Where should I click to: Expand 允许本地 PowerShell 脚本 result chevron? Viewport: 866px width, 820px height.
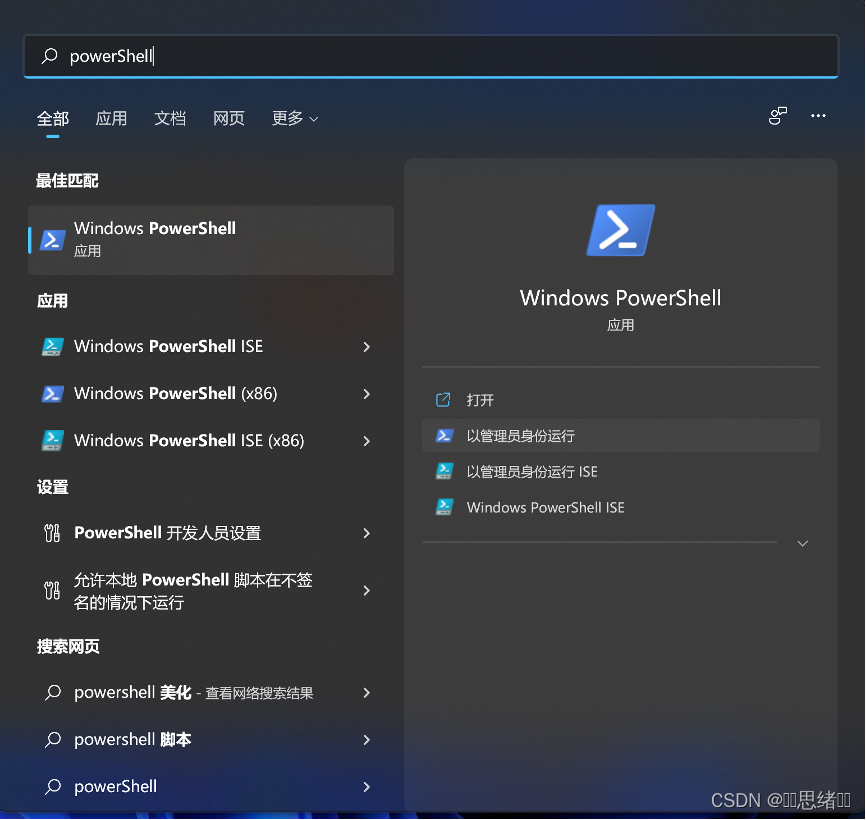click(x=367, y=591)
